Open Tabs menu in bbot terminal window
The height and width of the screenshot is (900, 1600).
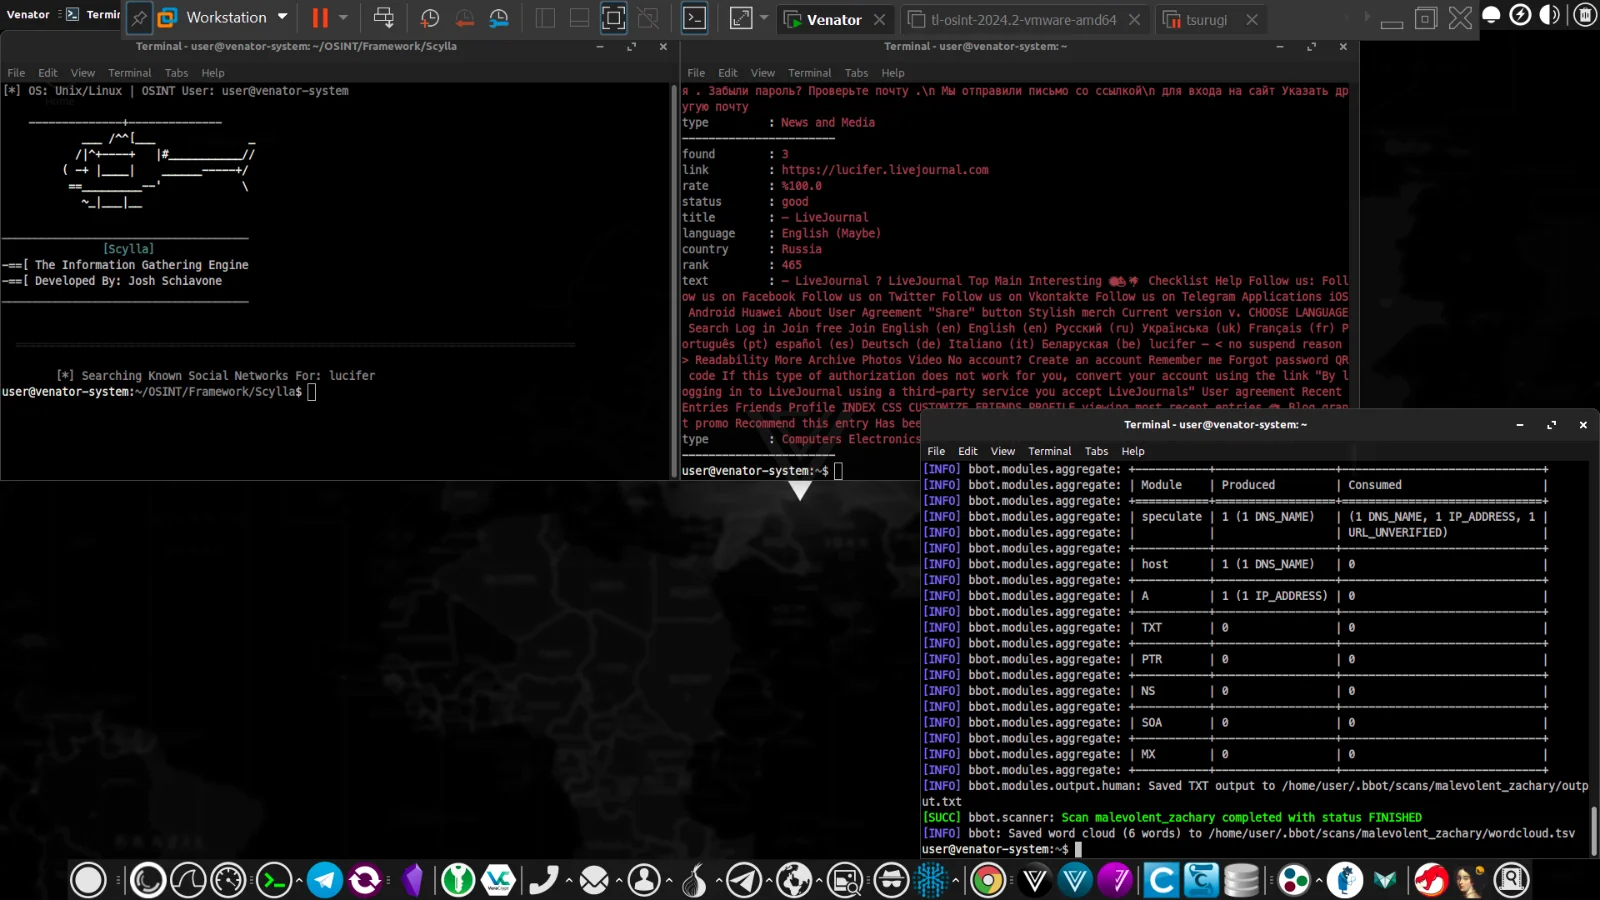(1097, 451)
